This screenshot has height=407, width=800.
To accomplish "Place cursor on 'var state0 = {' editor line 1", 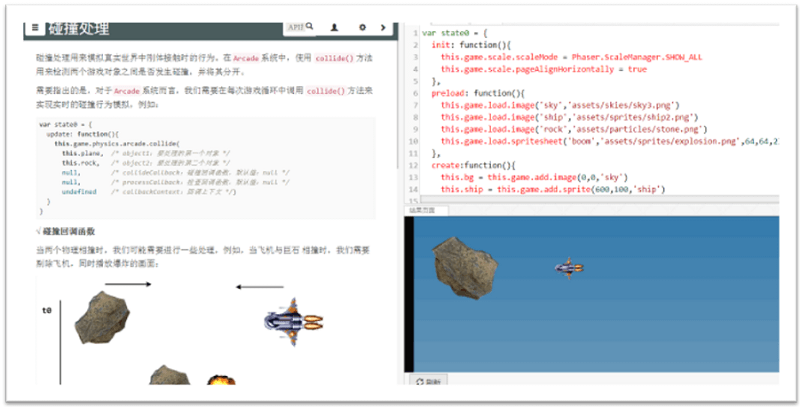I will point(455,33).
